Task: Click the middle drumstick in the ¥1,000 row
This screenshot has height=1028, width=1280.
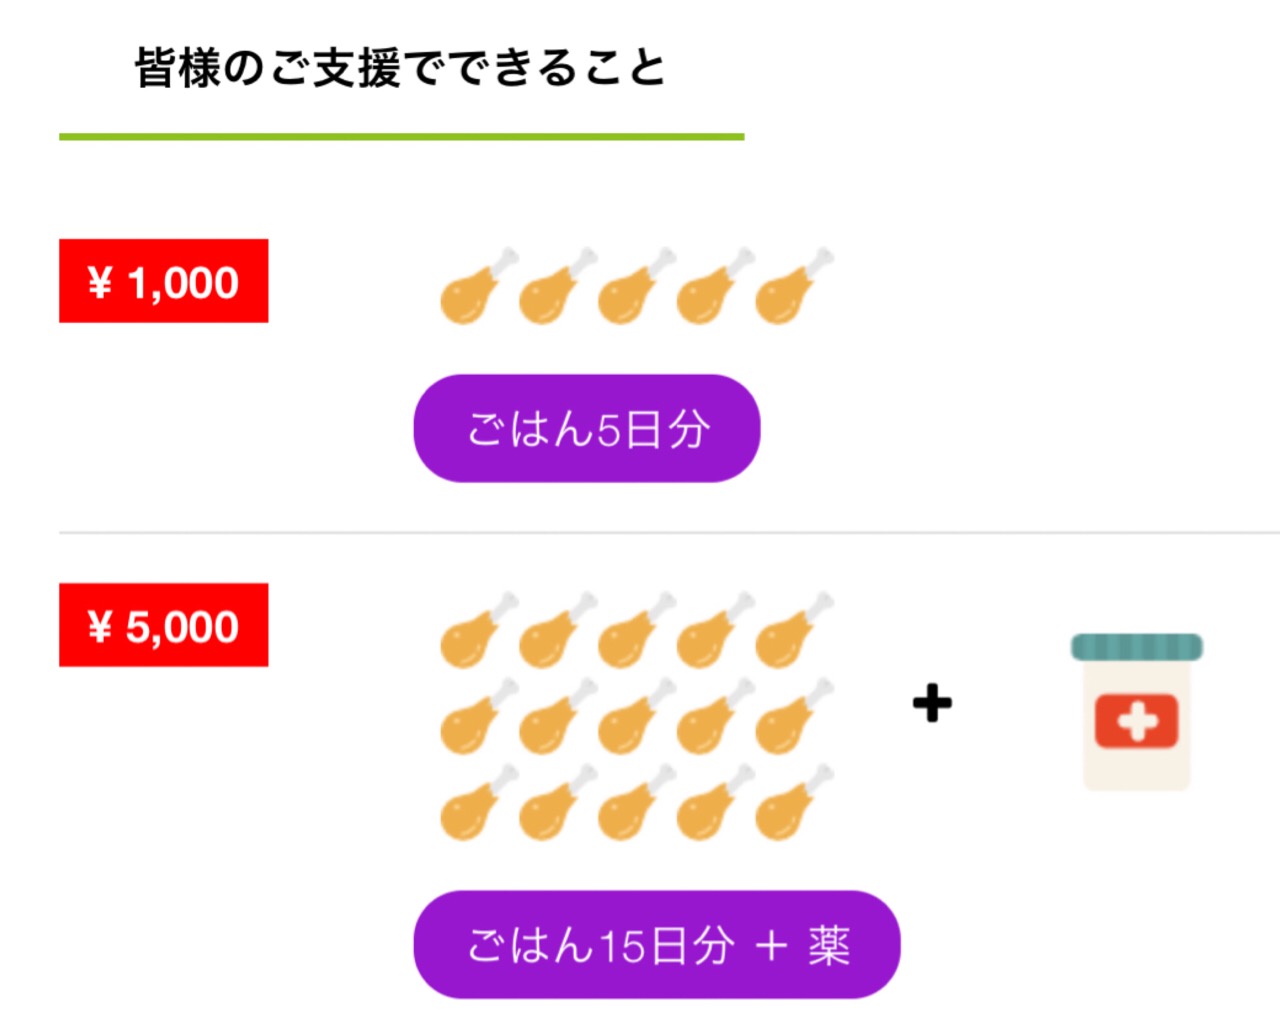Action: click(637, 286)
